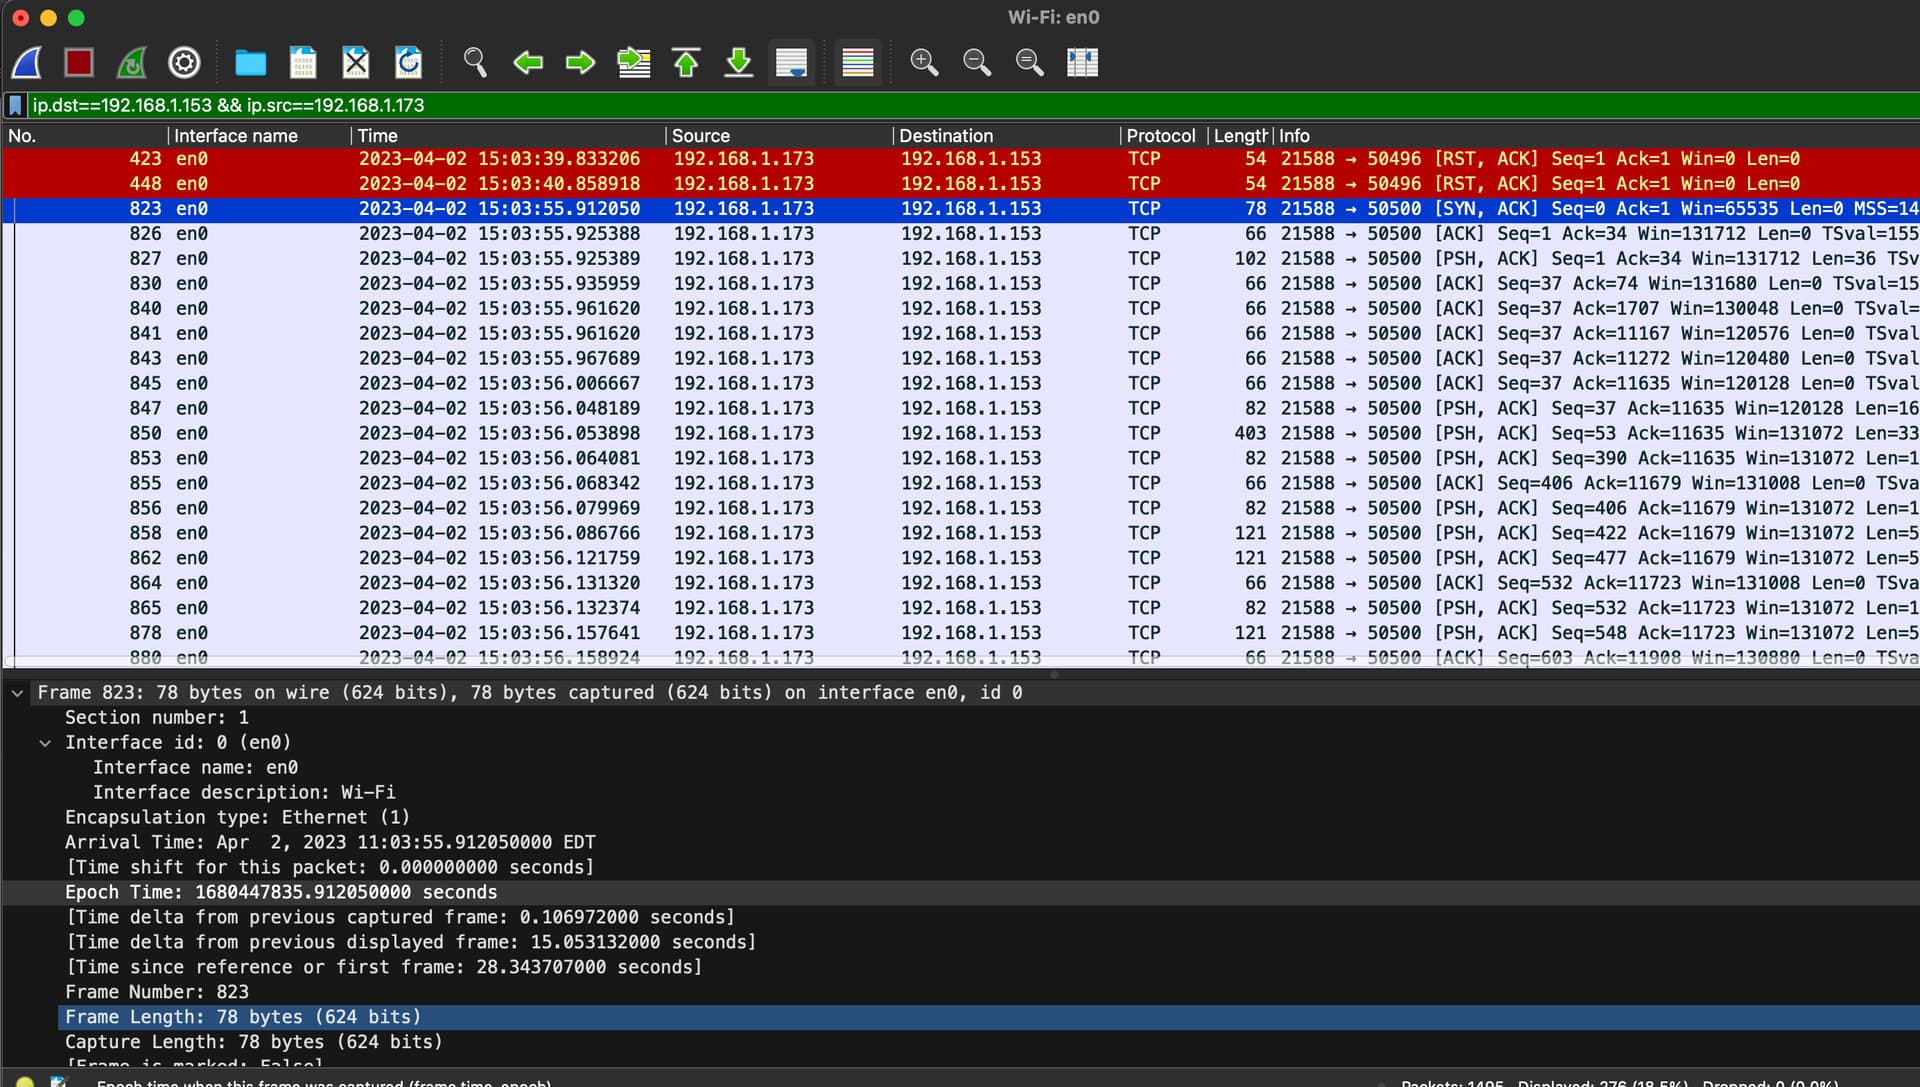Open the display filter bookmark menu

click(x=15, y=105)
